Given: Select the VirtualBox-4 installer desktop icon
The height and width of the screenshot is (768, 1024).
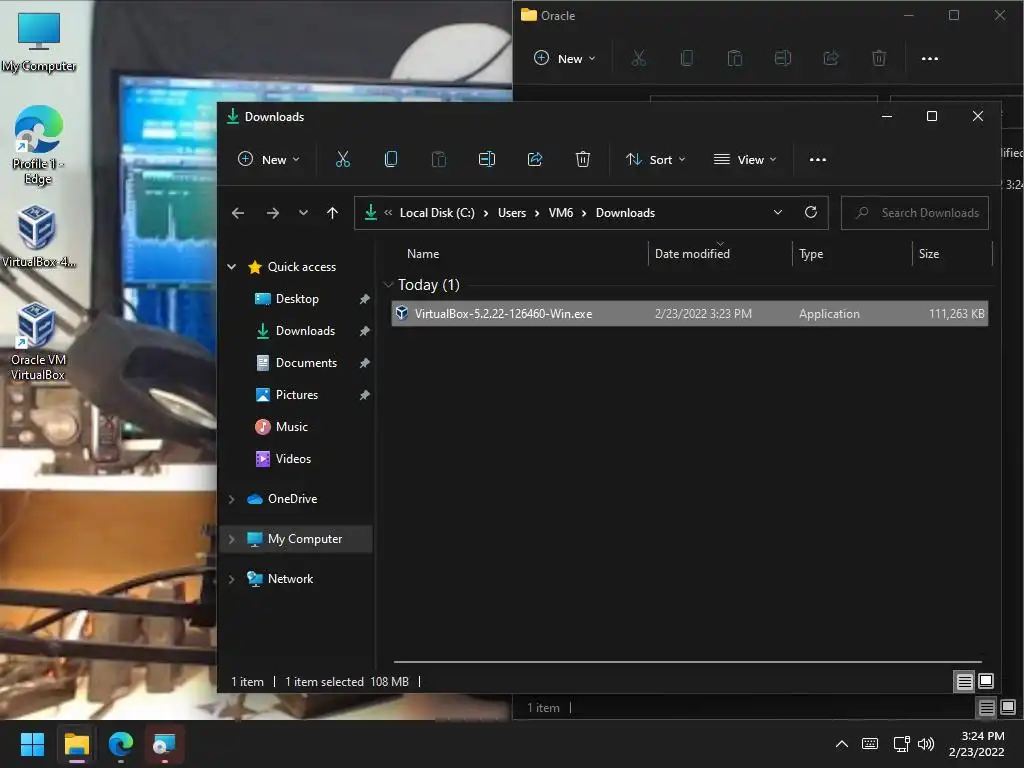Looking at the screenshot, I should (38, 236).
